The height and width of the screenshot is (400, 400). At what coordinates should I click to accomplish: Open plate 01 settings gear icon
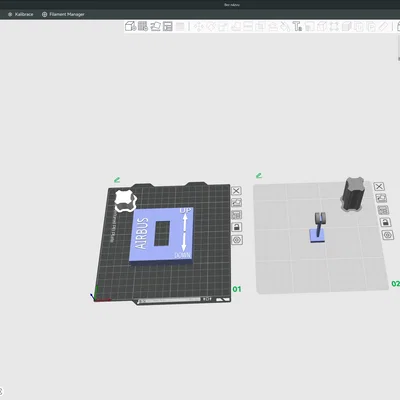point(237,240)
